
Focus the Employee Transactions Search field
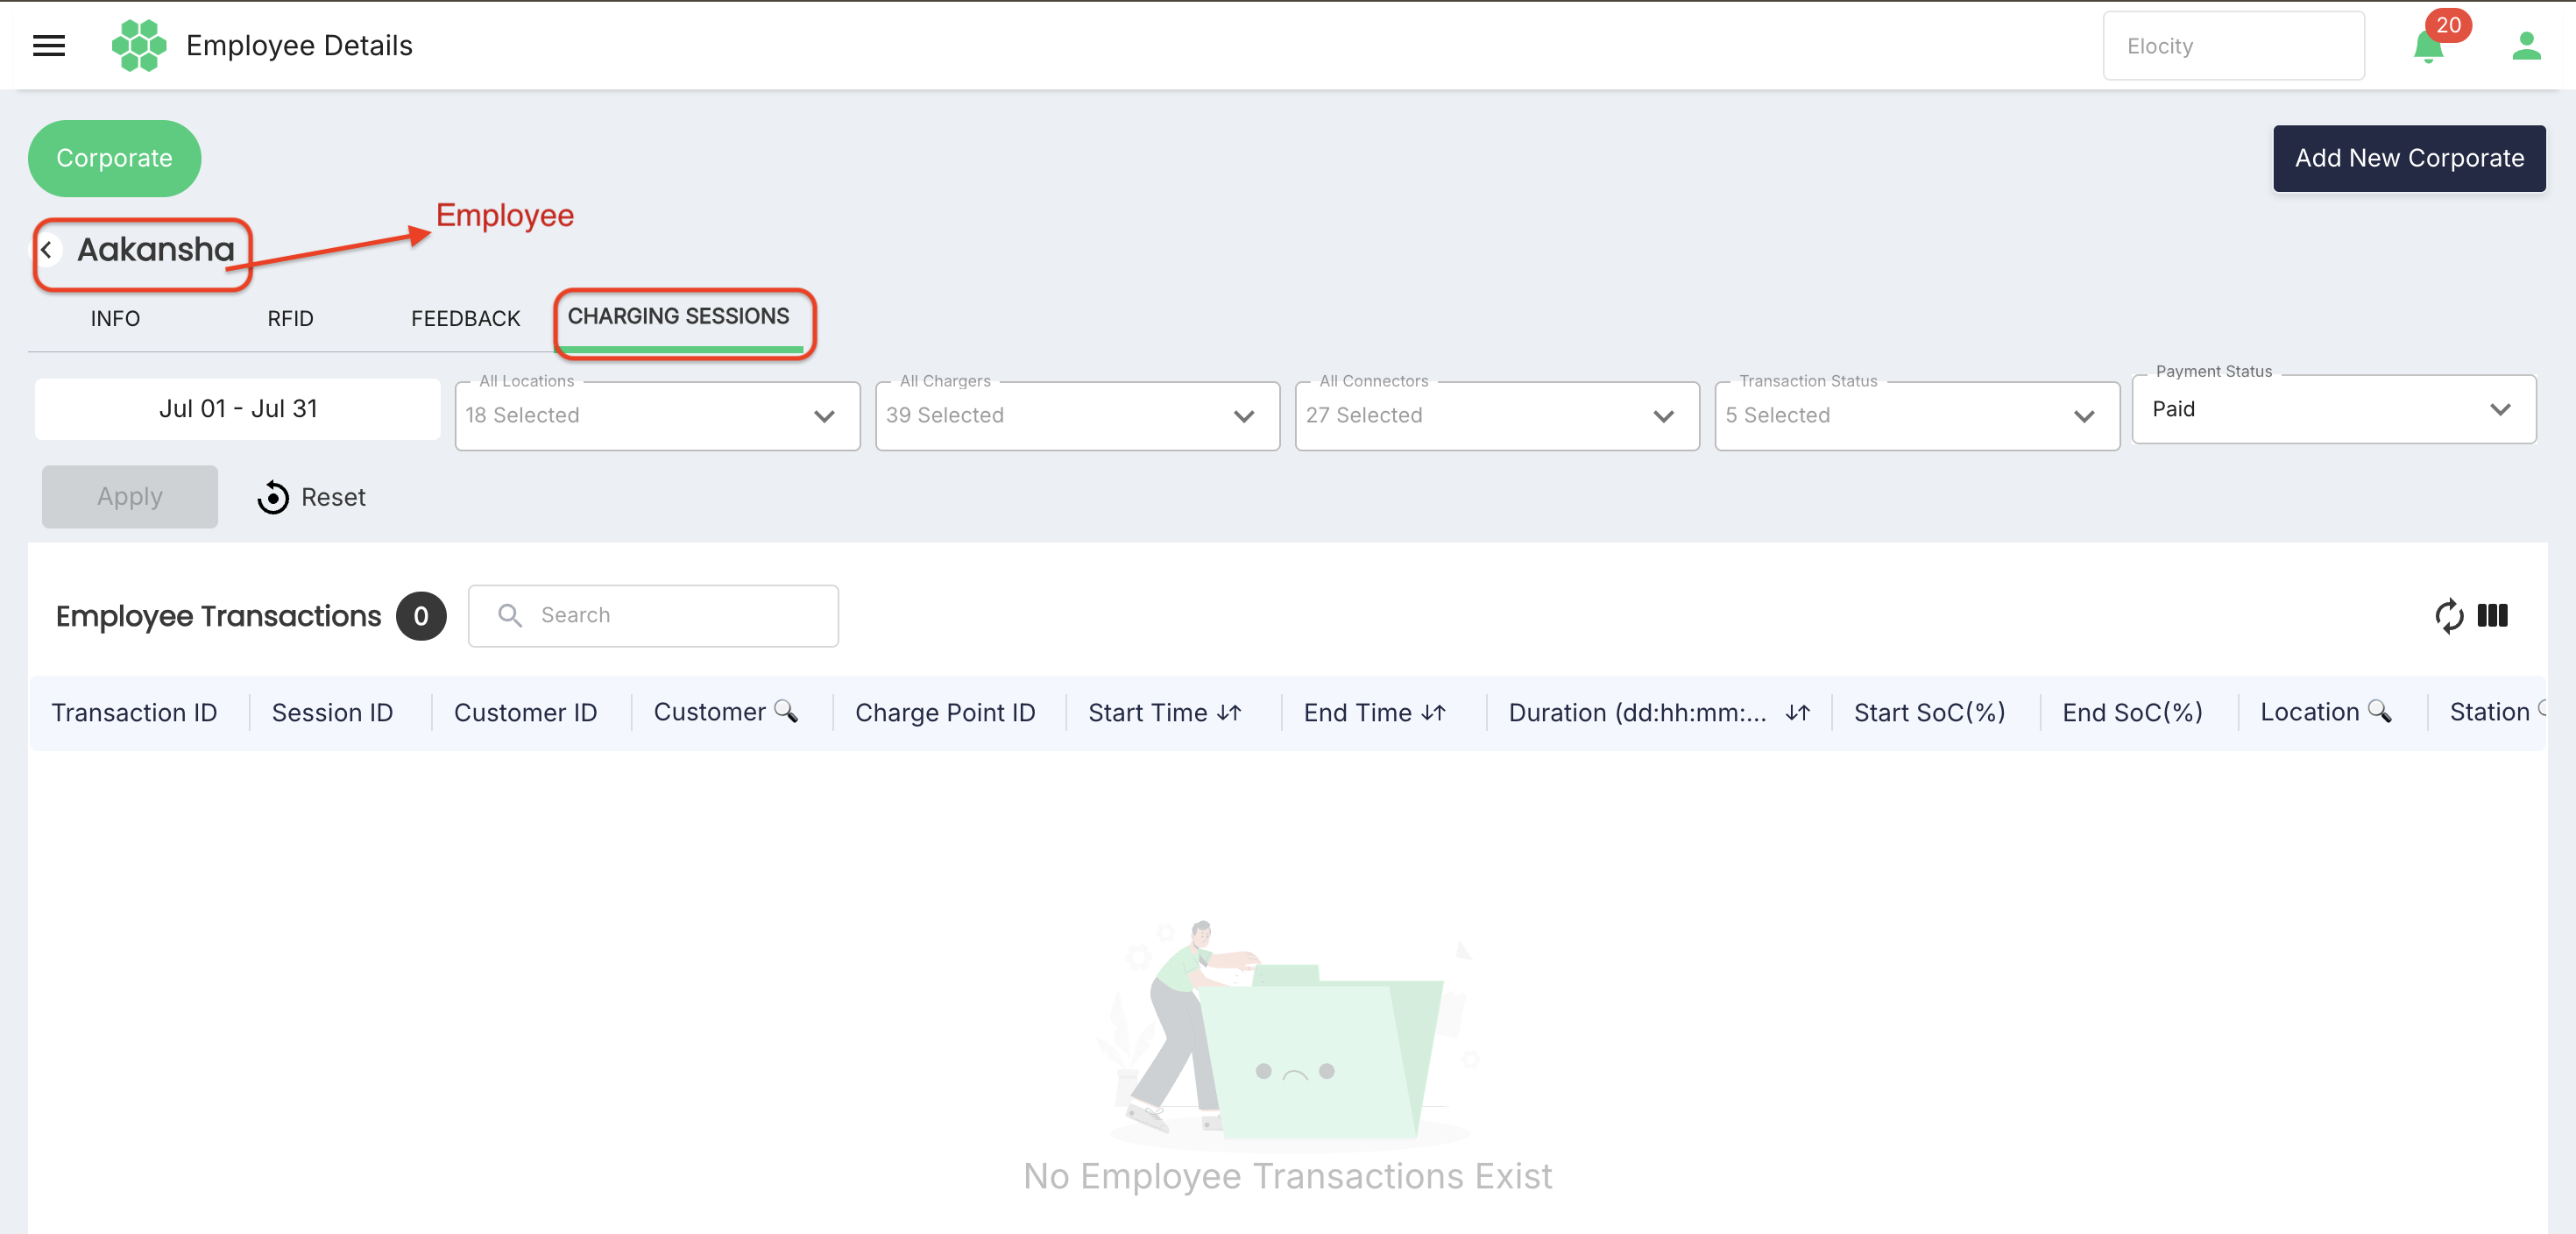click(x=653, y=615)
